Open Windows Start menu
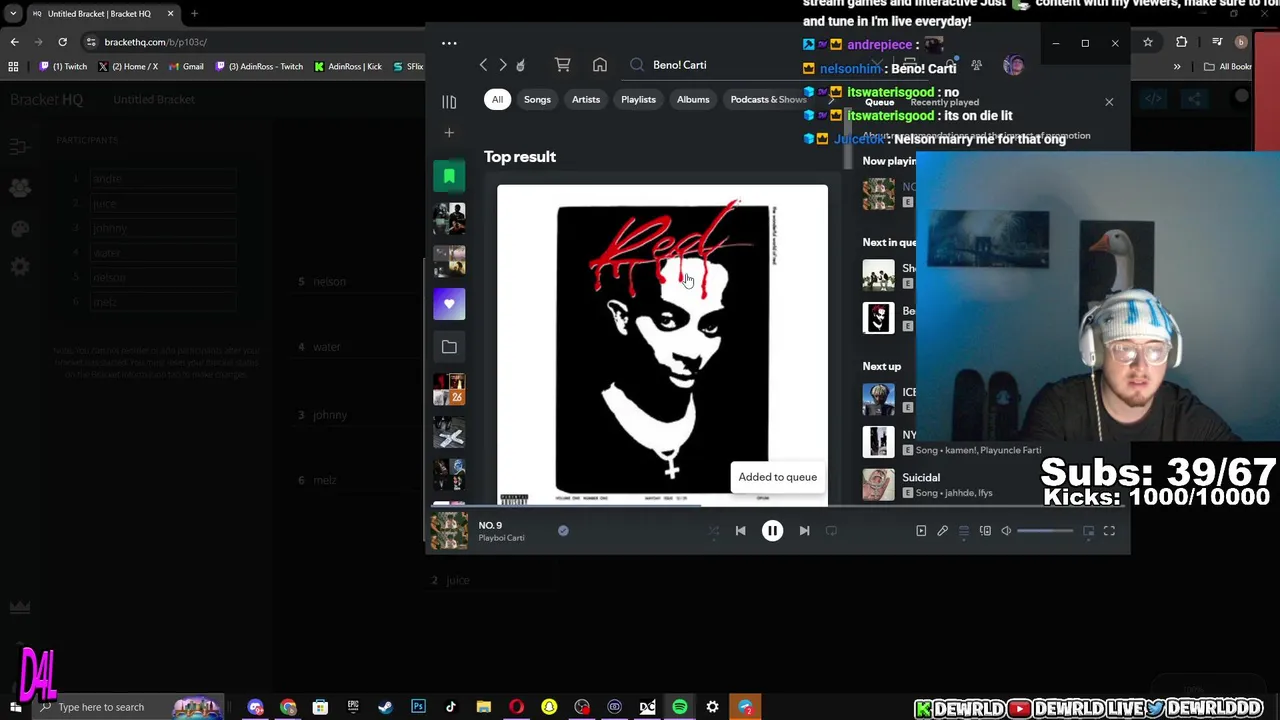This screenshot has width=1280, height=720. click(15, 707)
